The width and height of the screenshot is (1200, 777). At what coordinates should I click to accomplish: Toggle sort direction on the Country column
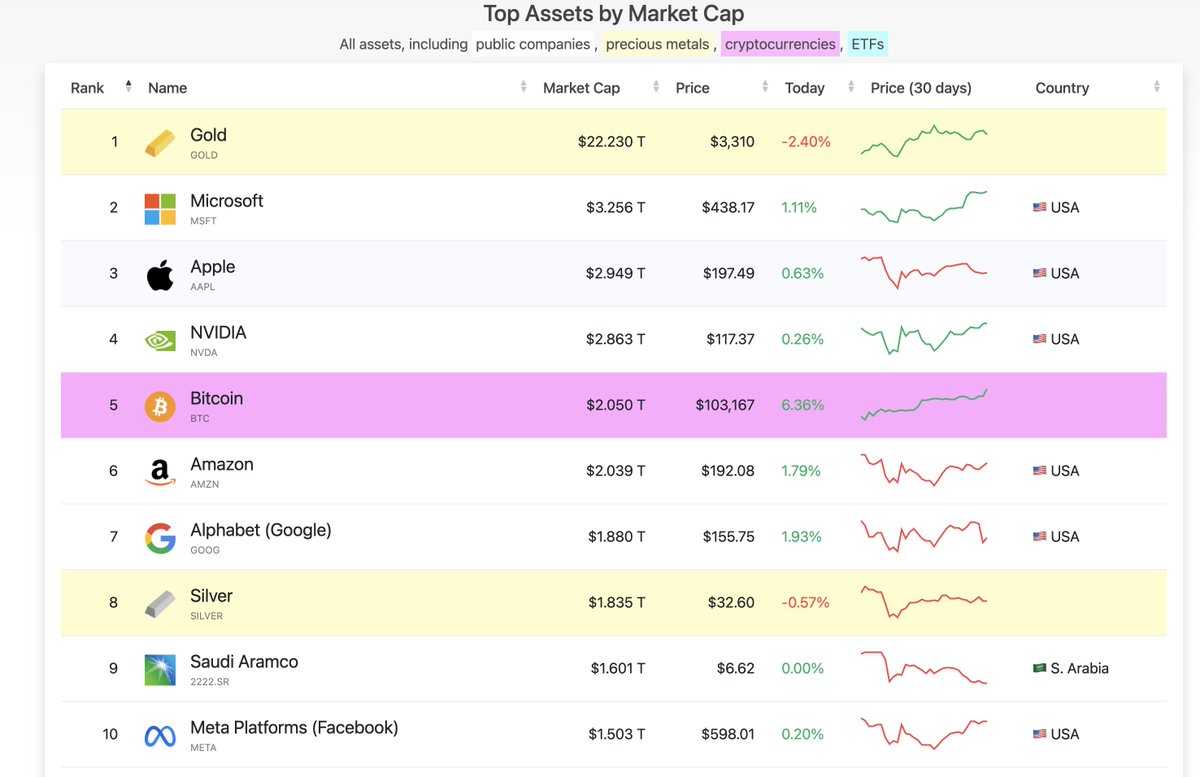click(x=1155, y=88)
